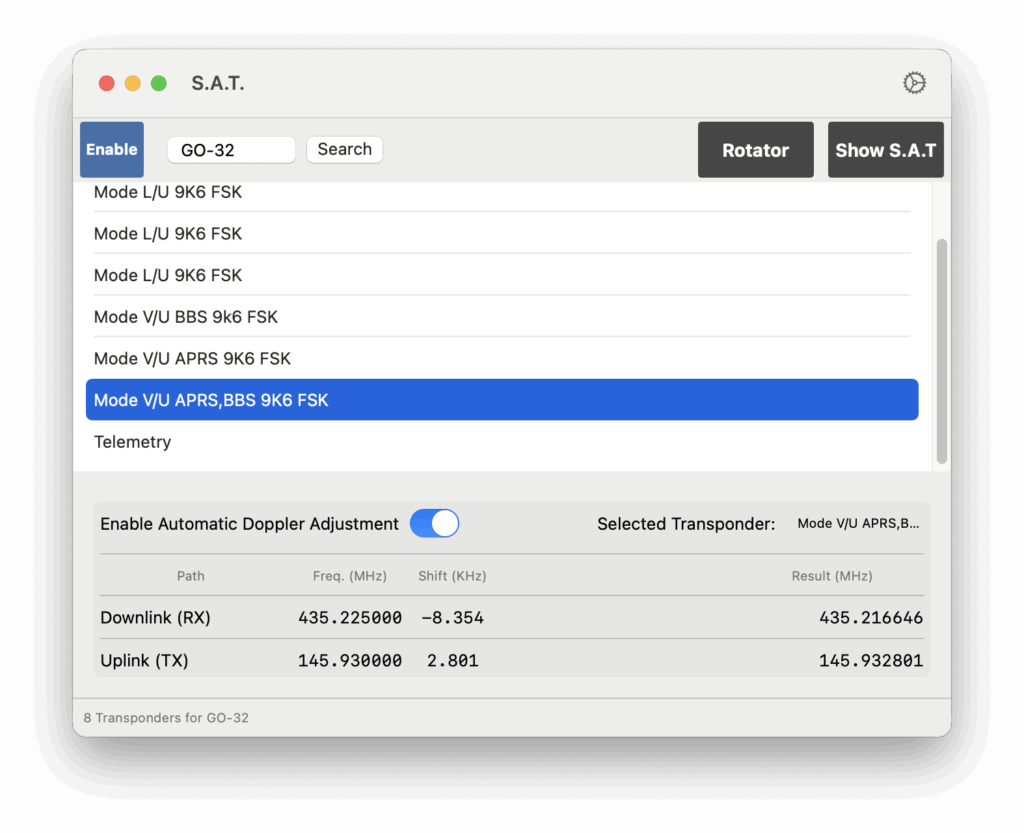Screen dimensions: 1024x833
Task: Click the Uplink shift value 2.801
Action: coord(453,661)
